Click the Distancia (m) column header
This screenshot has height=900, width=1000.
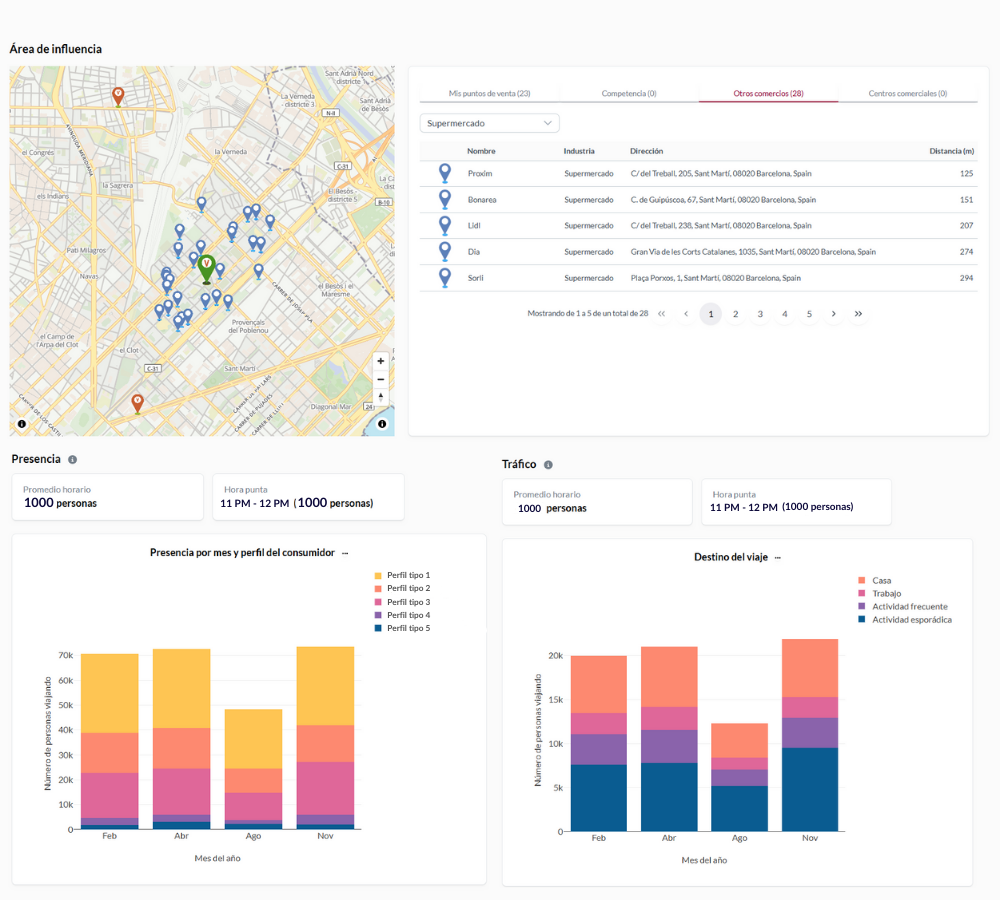[951, 152]
